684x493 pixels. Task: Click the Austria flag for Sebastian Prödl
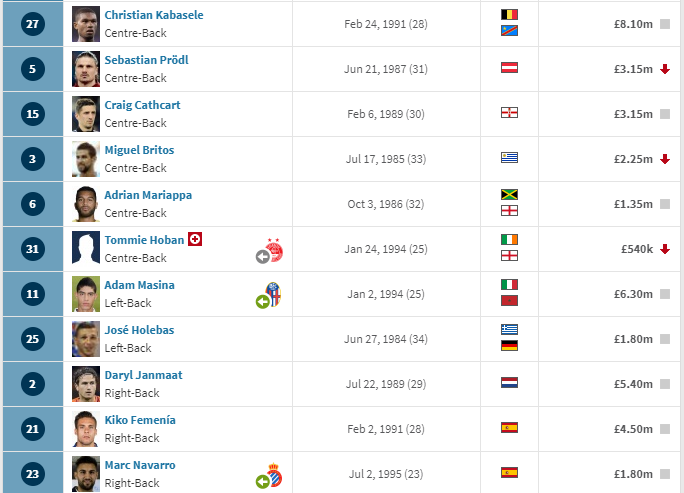point(509,68)
